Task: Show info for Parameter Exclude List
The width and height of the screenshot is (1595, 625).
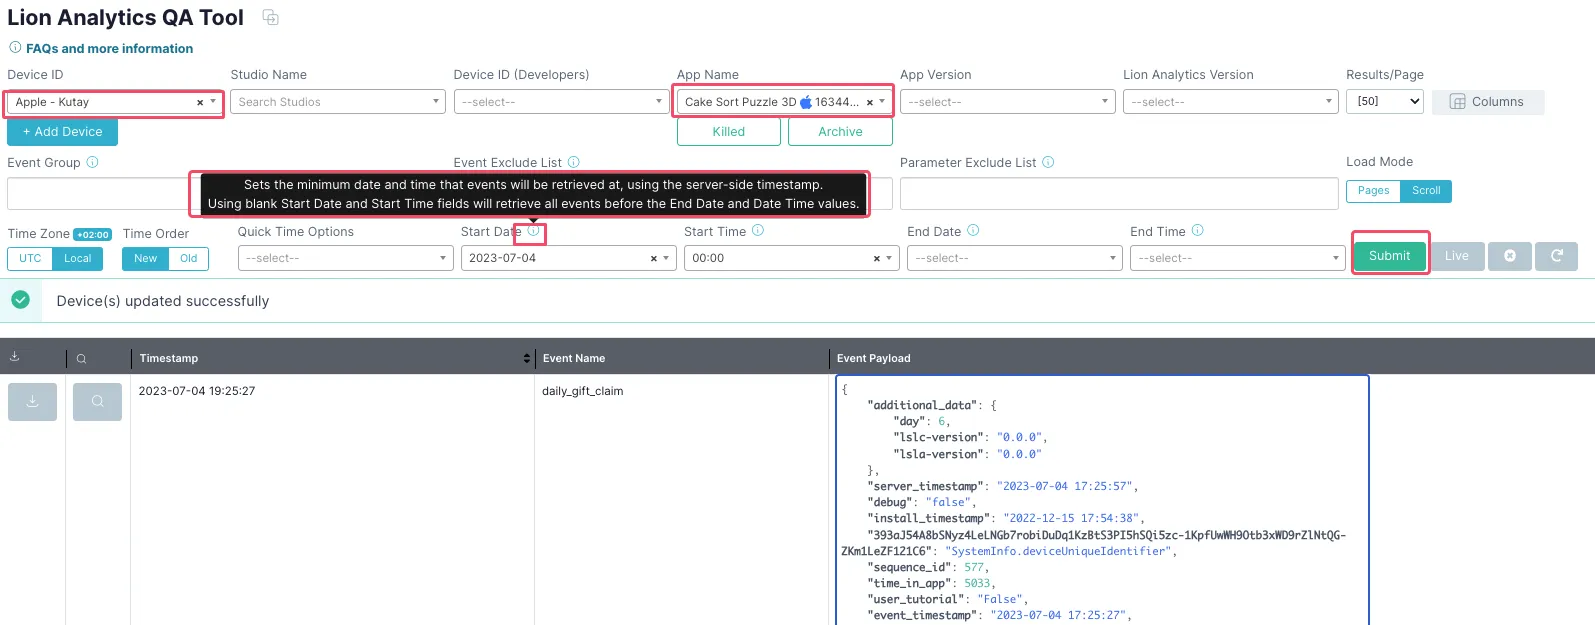Action: (x=1048, y=162)
